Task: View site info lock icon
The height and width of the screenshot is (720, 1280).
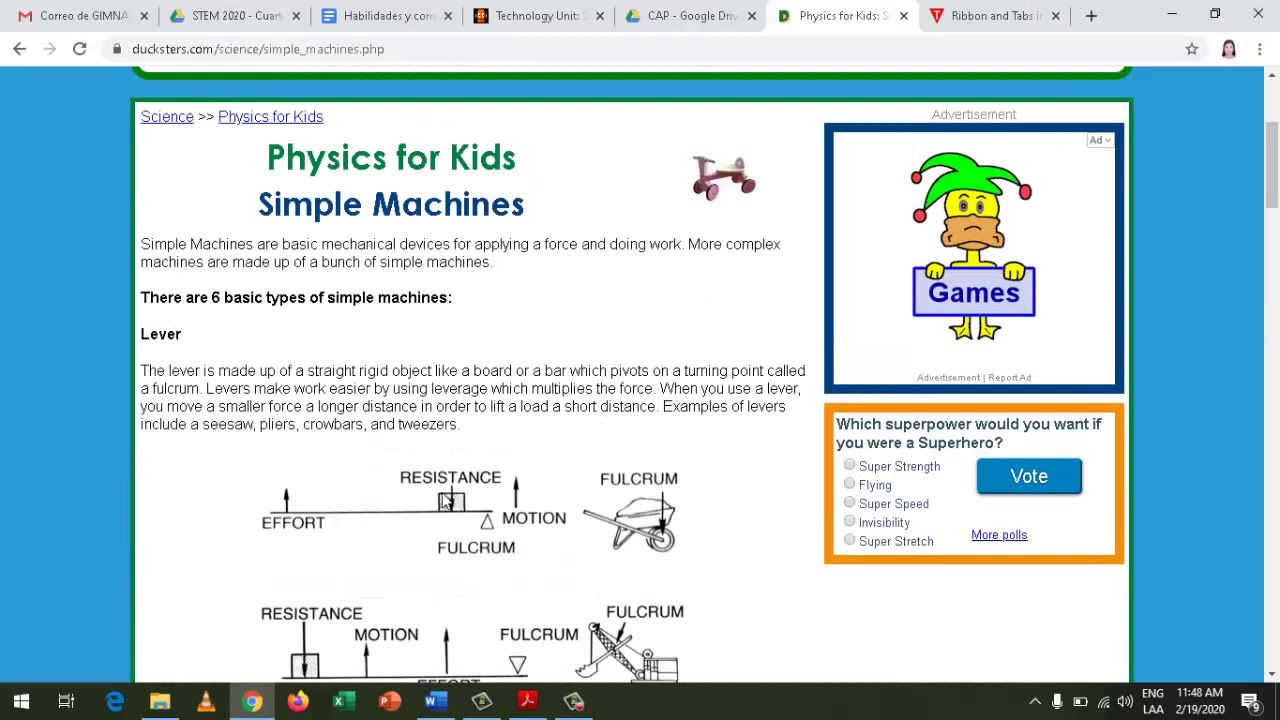Action: 118,49
